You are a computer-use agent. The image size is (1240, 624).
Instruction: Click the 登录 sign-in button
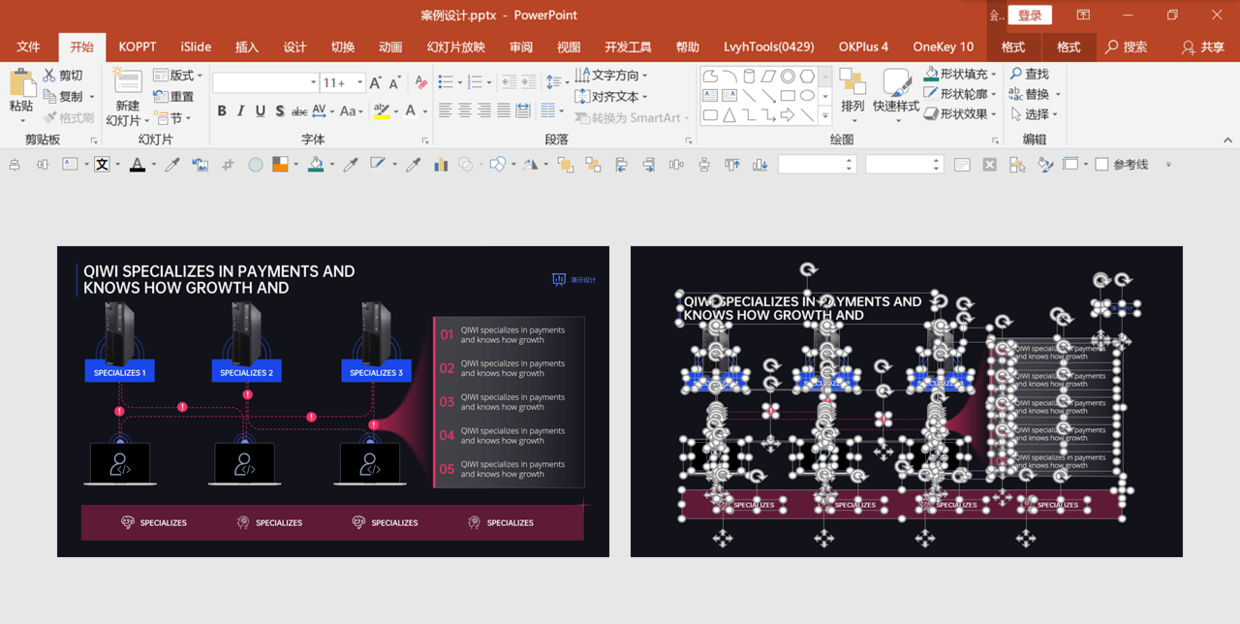coord(1029,15)
